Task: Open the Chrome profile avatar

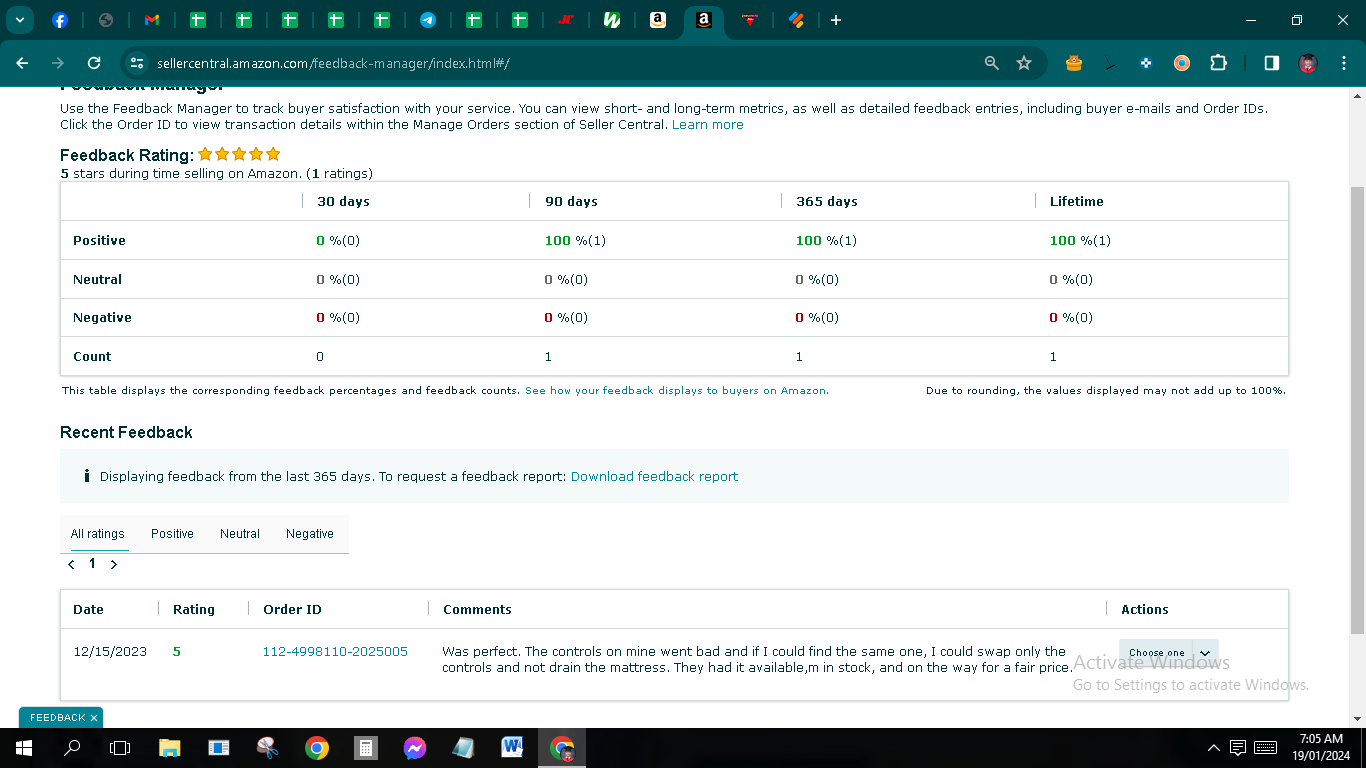Action: 1308,63
